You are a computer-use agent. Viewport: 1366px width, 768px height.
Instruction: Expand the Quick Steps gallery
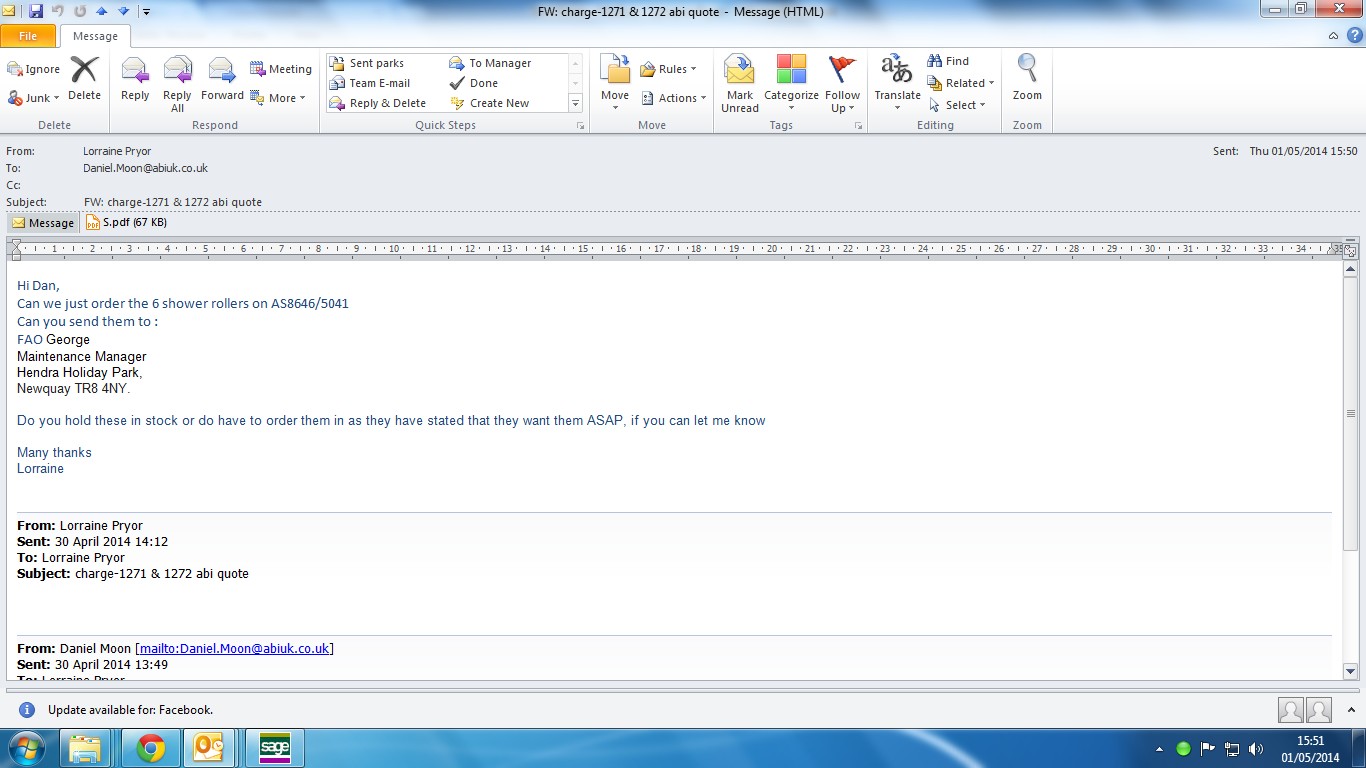pos(575,103)
